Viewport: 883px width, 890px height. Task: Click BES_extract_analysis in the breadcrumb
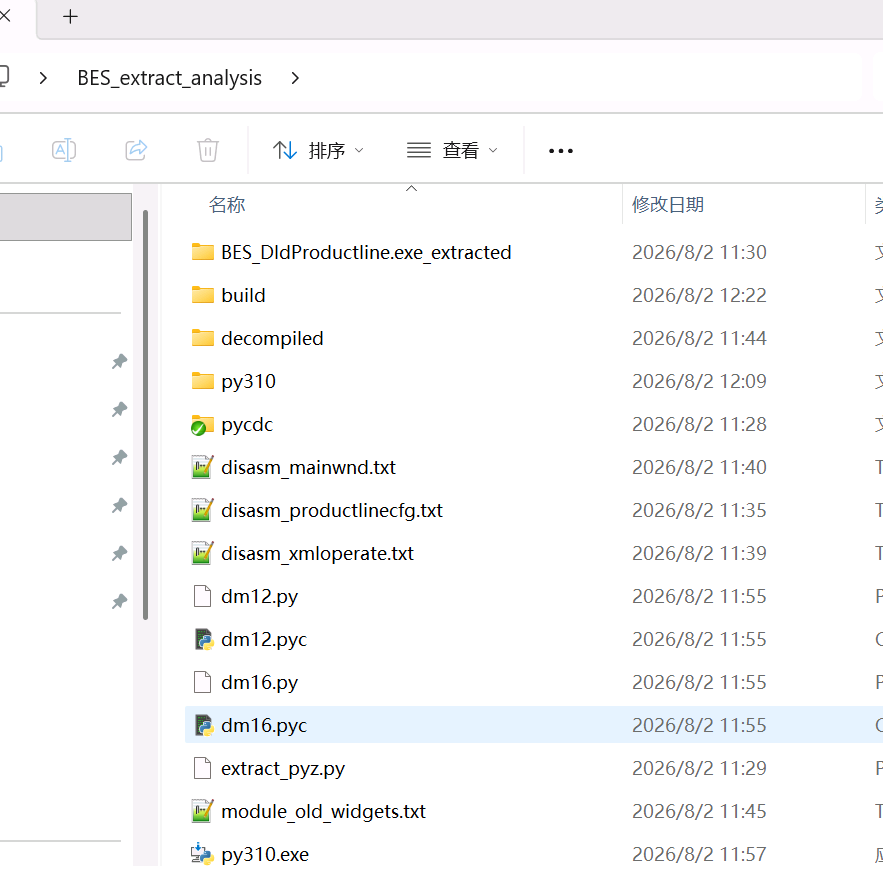170,78
